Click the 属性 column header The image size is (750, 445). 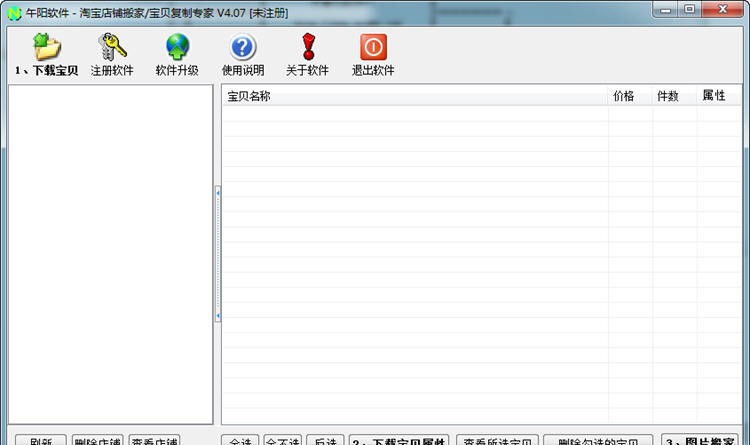pyautogui.click(x=718, y=96)
